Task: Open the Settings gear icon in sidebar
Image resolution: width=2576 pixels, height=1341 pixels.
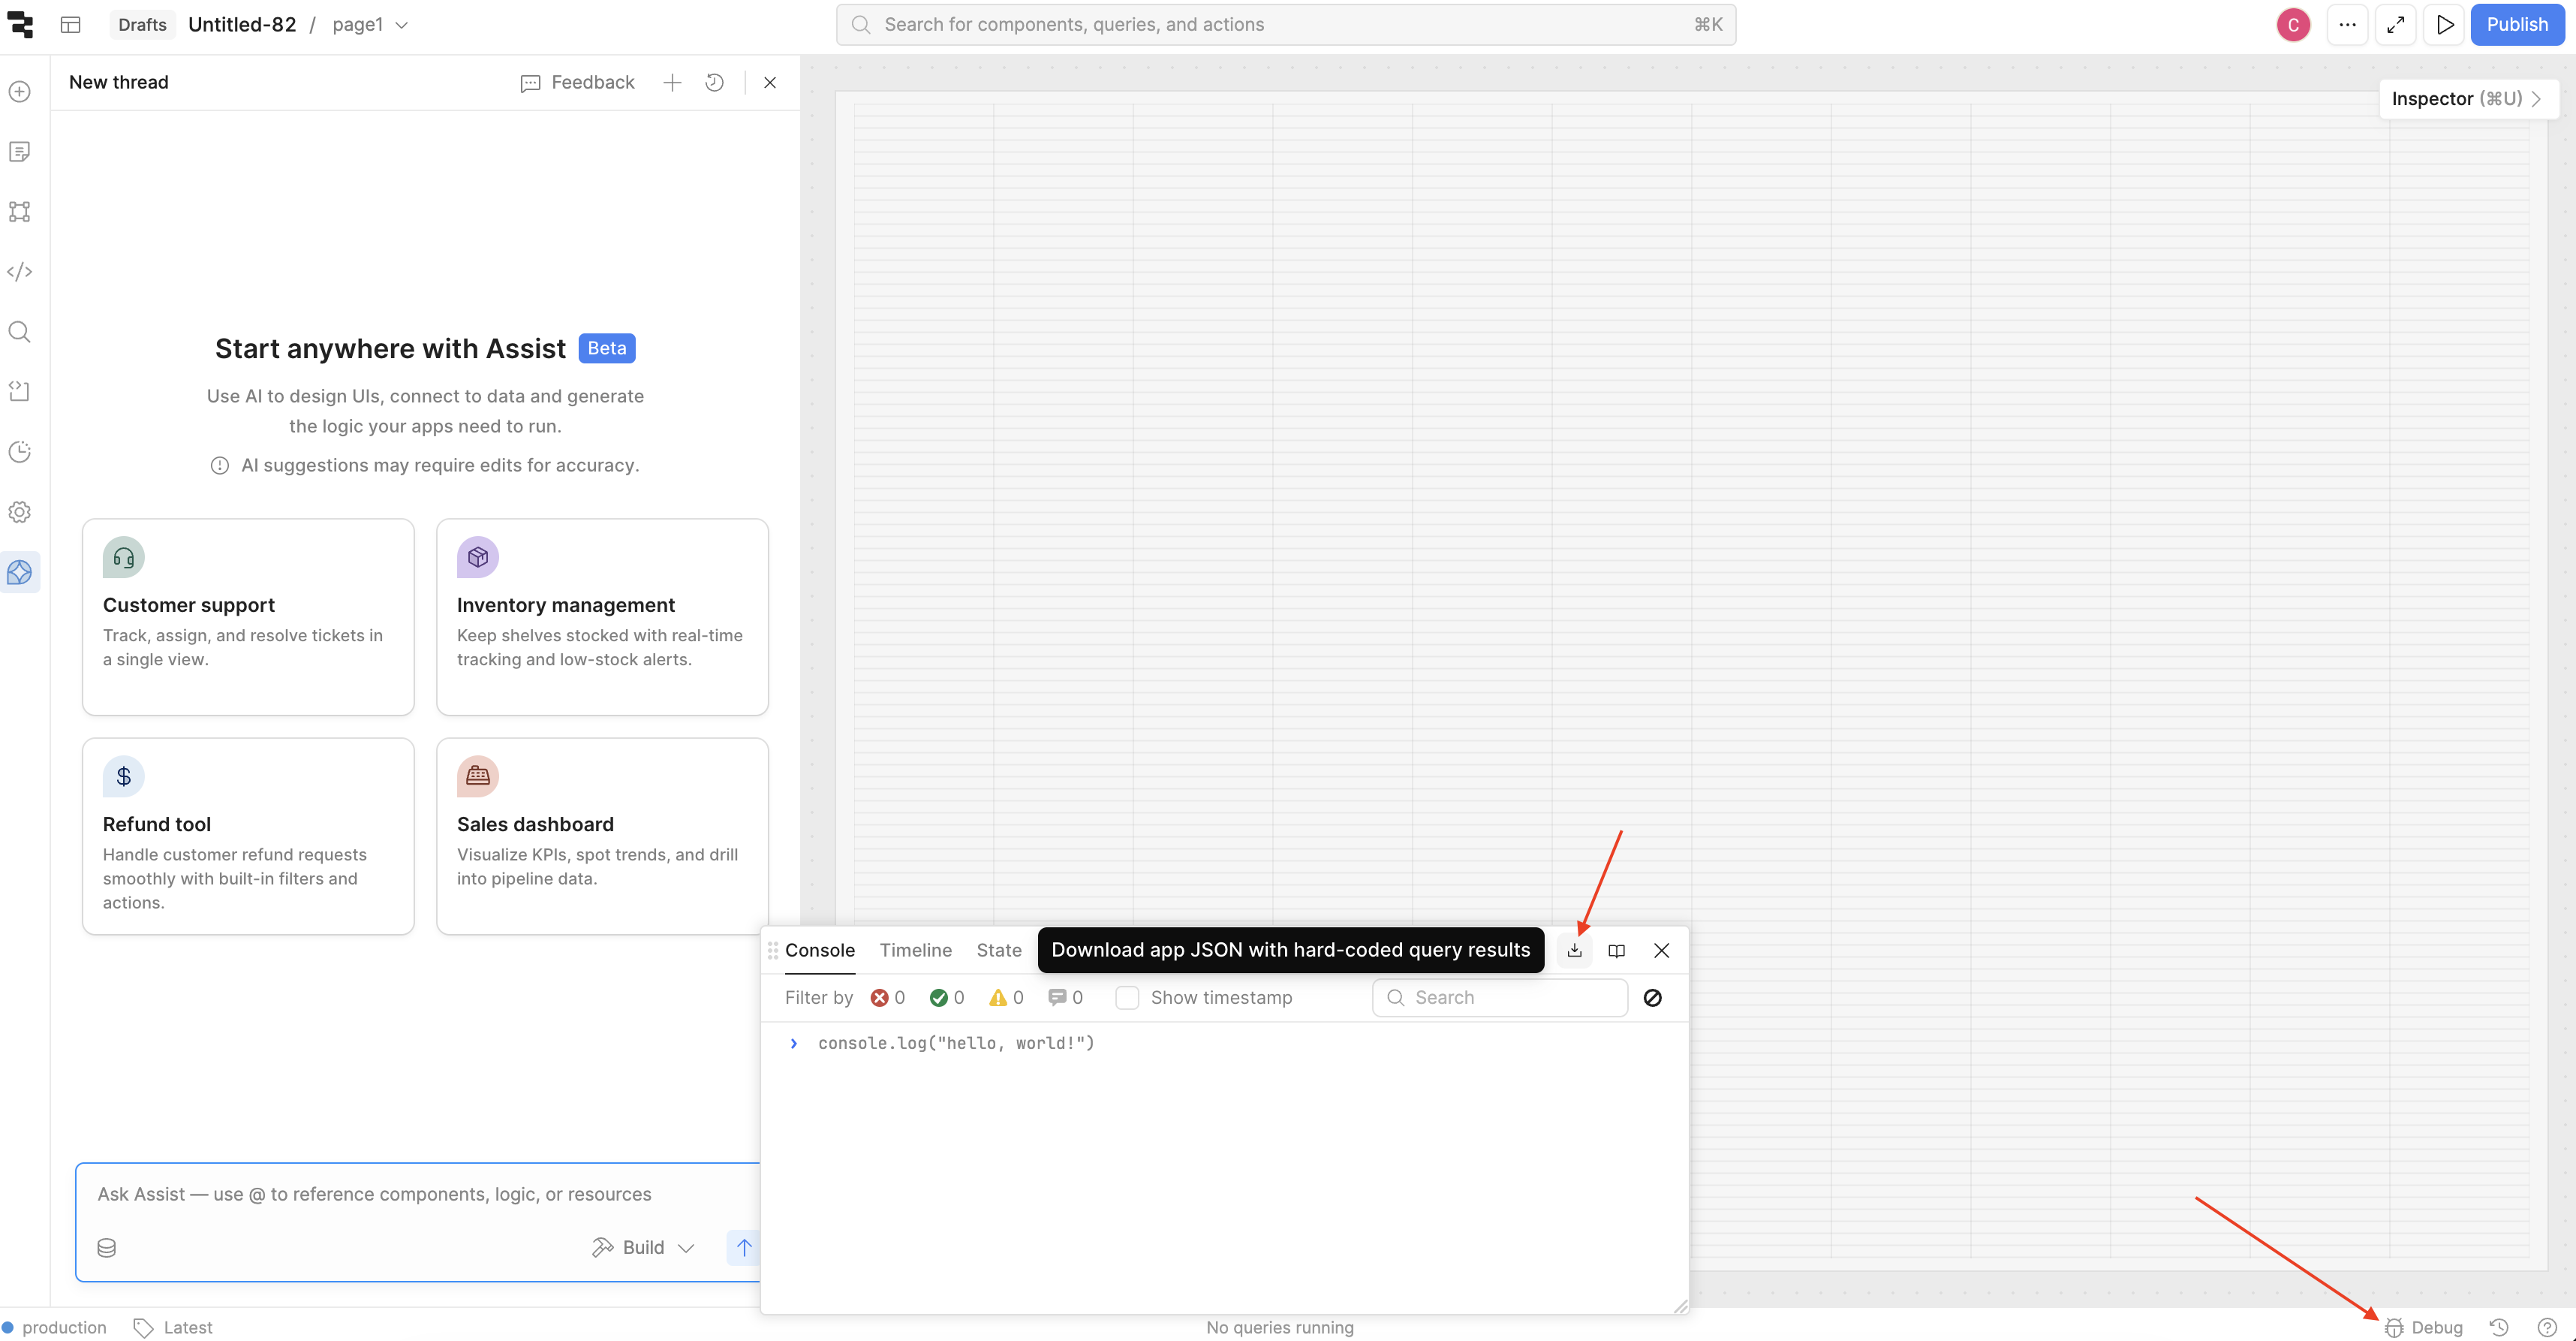Action: 20,512
